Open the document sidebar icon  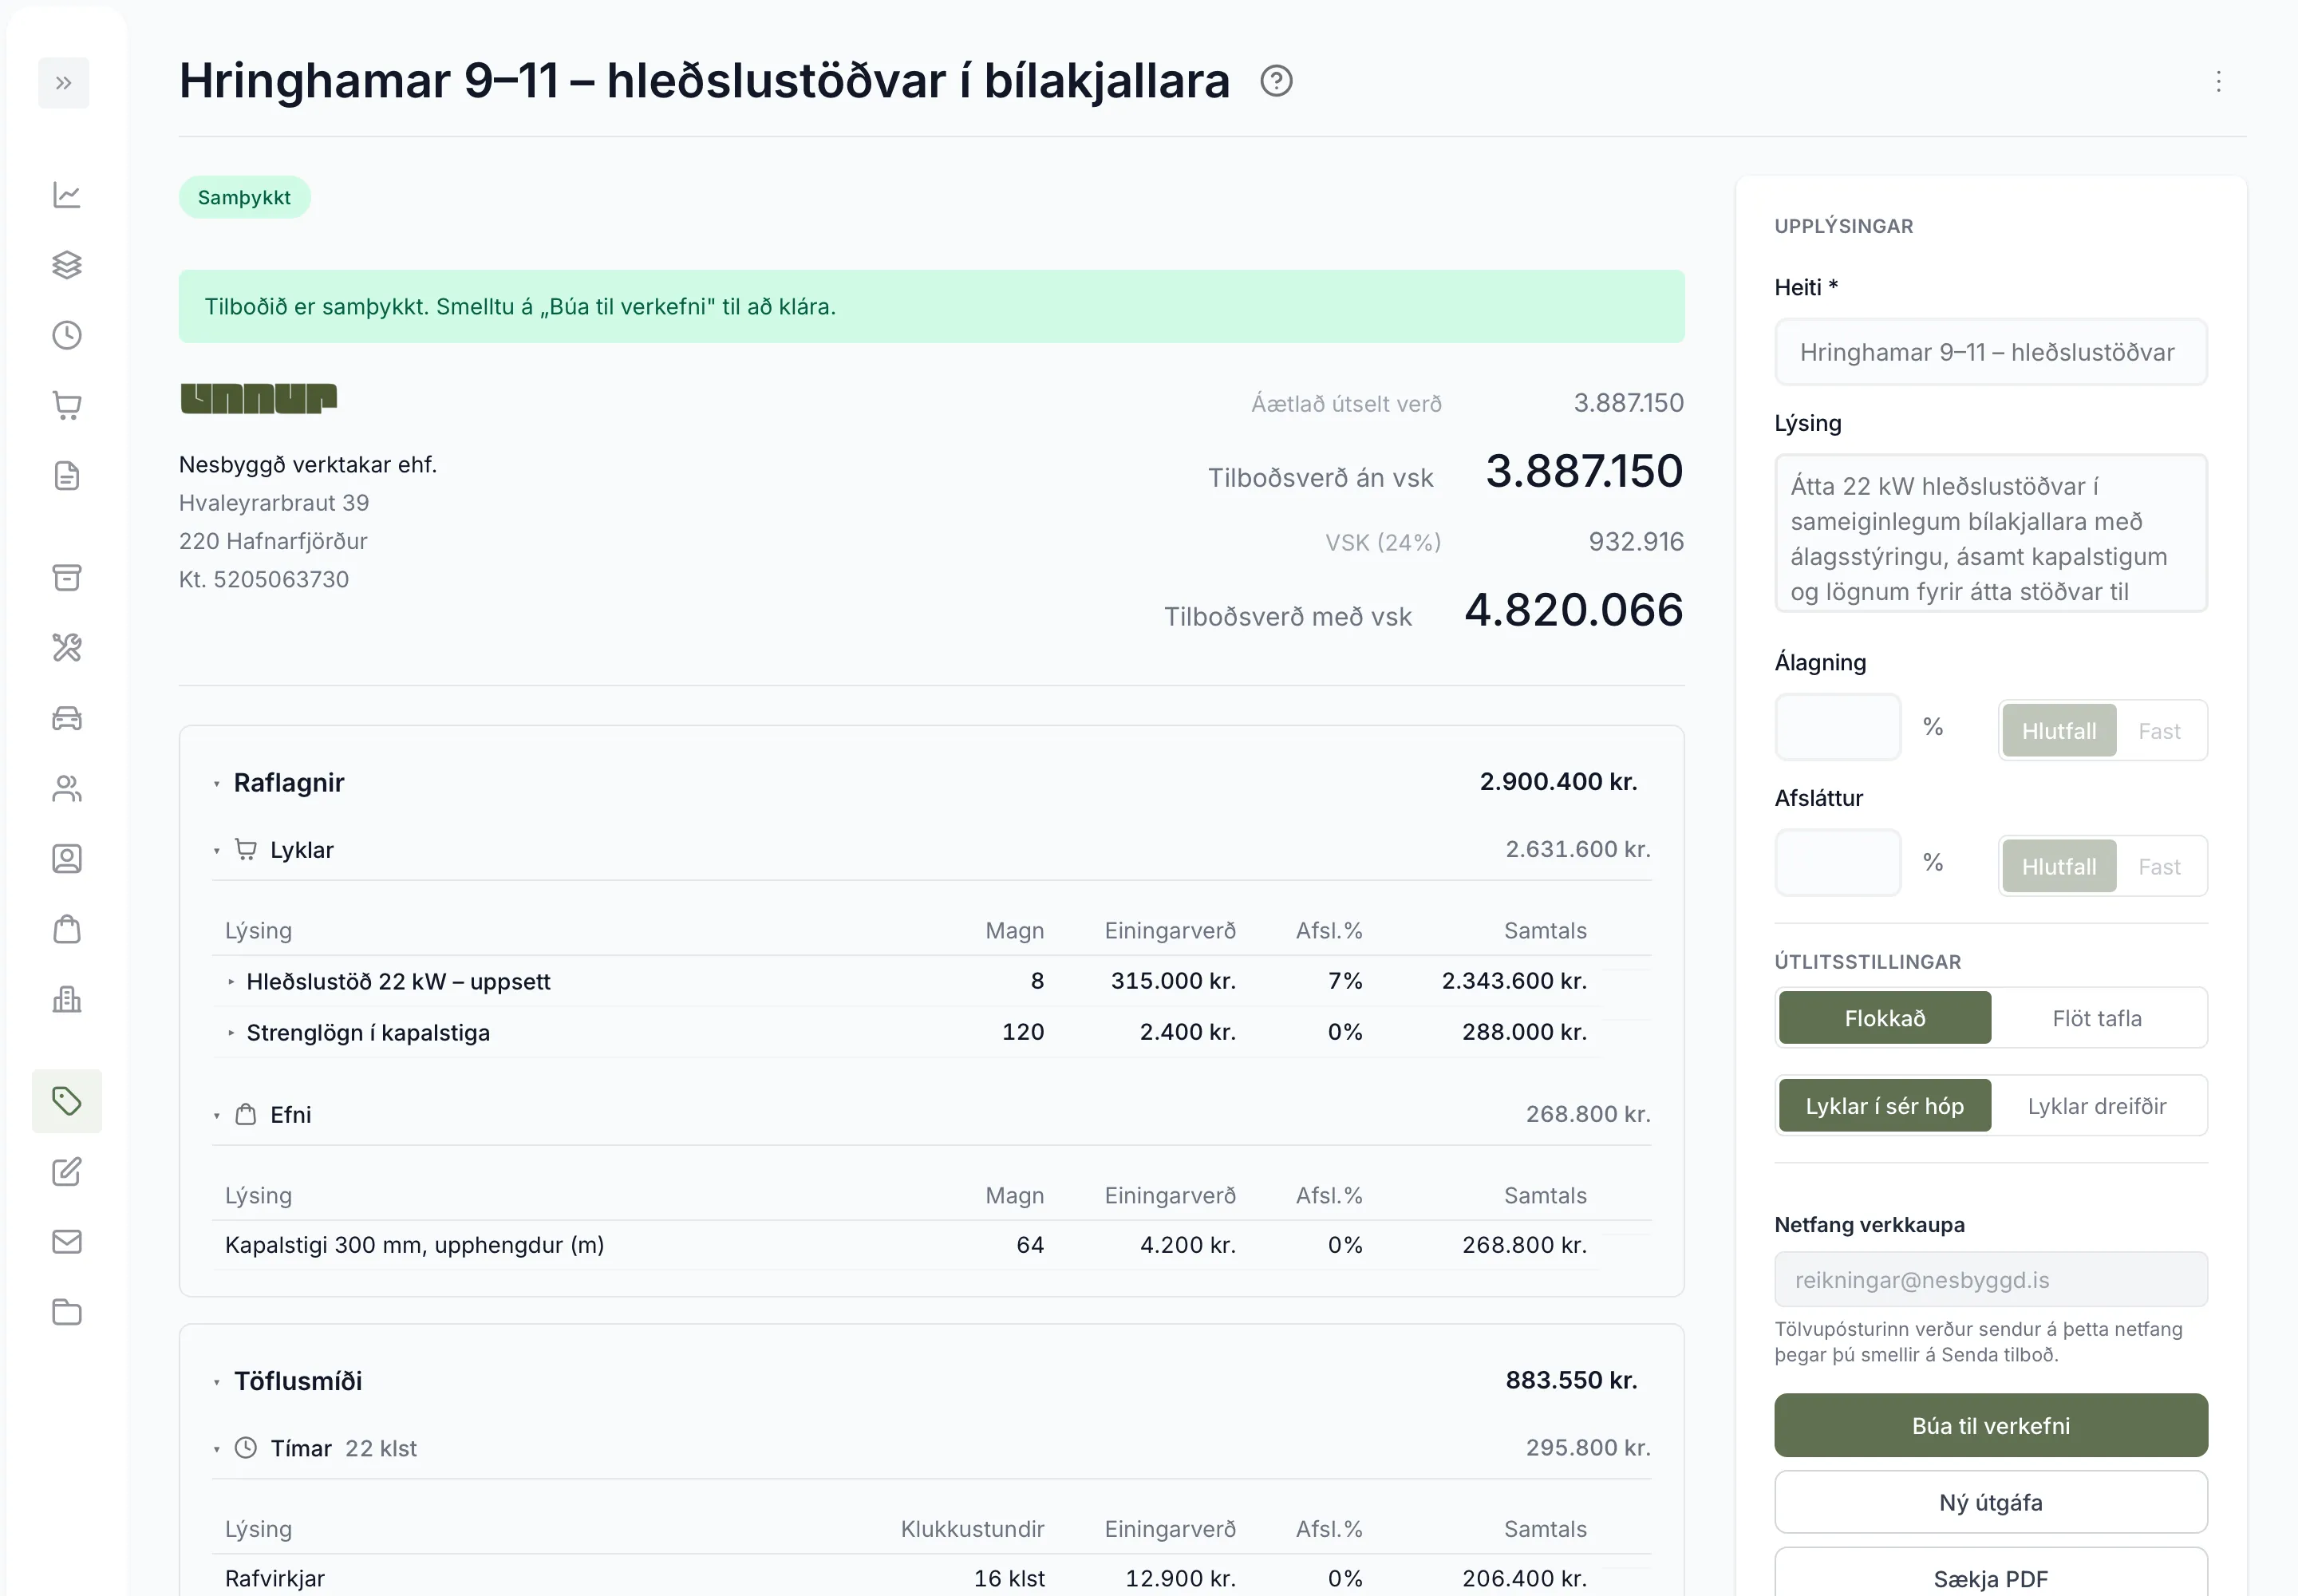pyautogui.click(x=67, y=476)
